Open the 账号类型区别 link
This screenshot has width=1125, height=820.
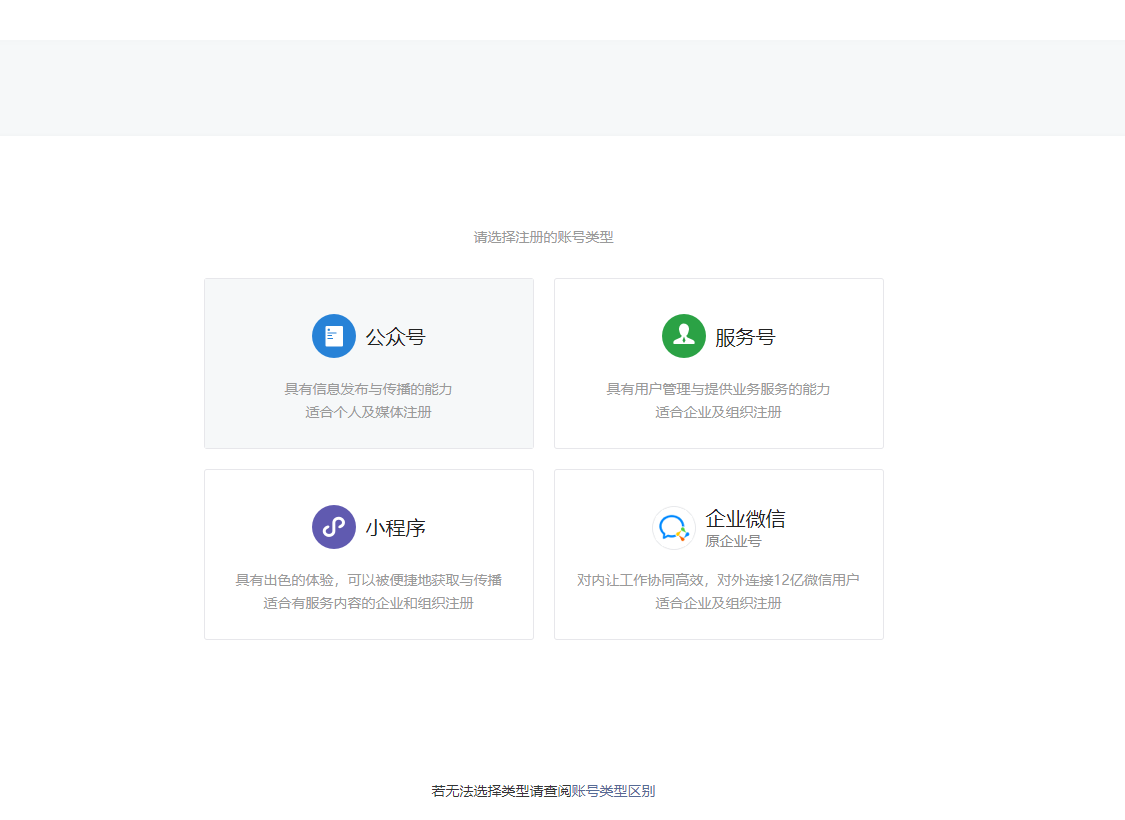pyautogui.click(x=613, y=791)
